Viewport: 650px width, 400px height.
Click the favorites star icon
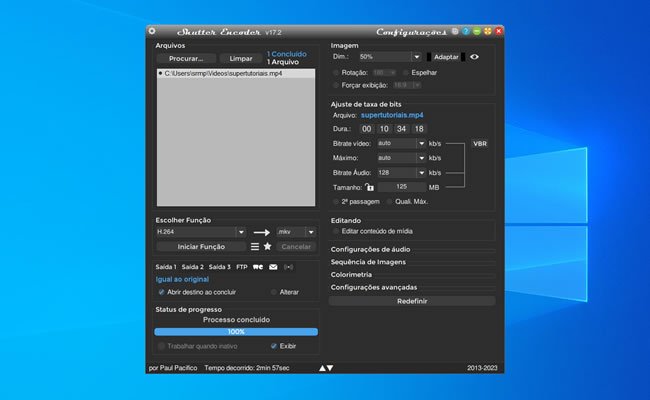[x=268, y=246]
